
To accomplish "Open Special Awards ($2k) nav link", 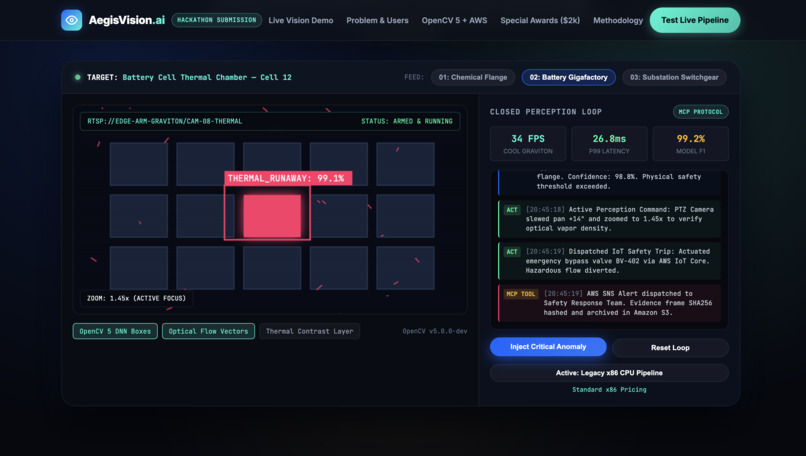I will point(540,21).
